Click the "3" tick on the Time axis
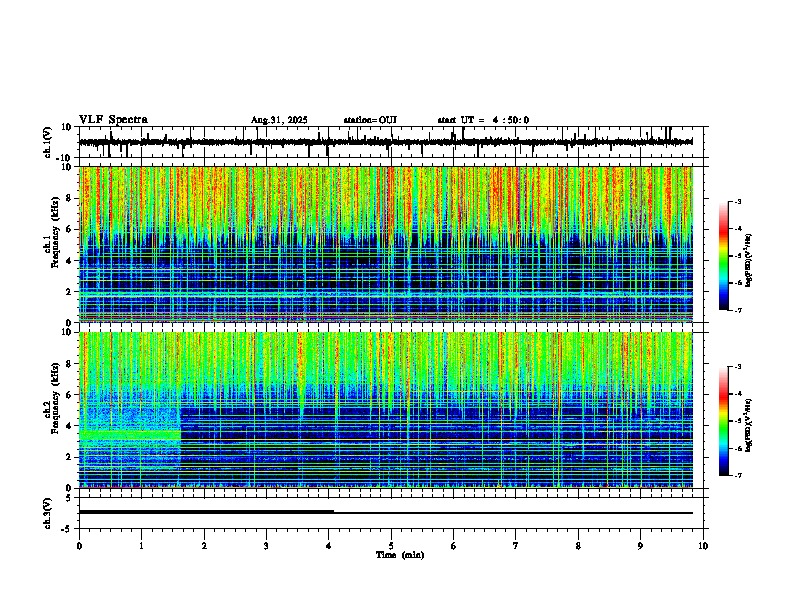 (266, 546)
